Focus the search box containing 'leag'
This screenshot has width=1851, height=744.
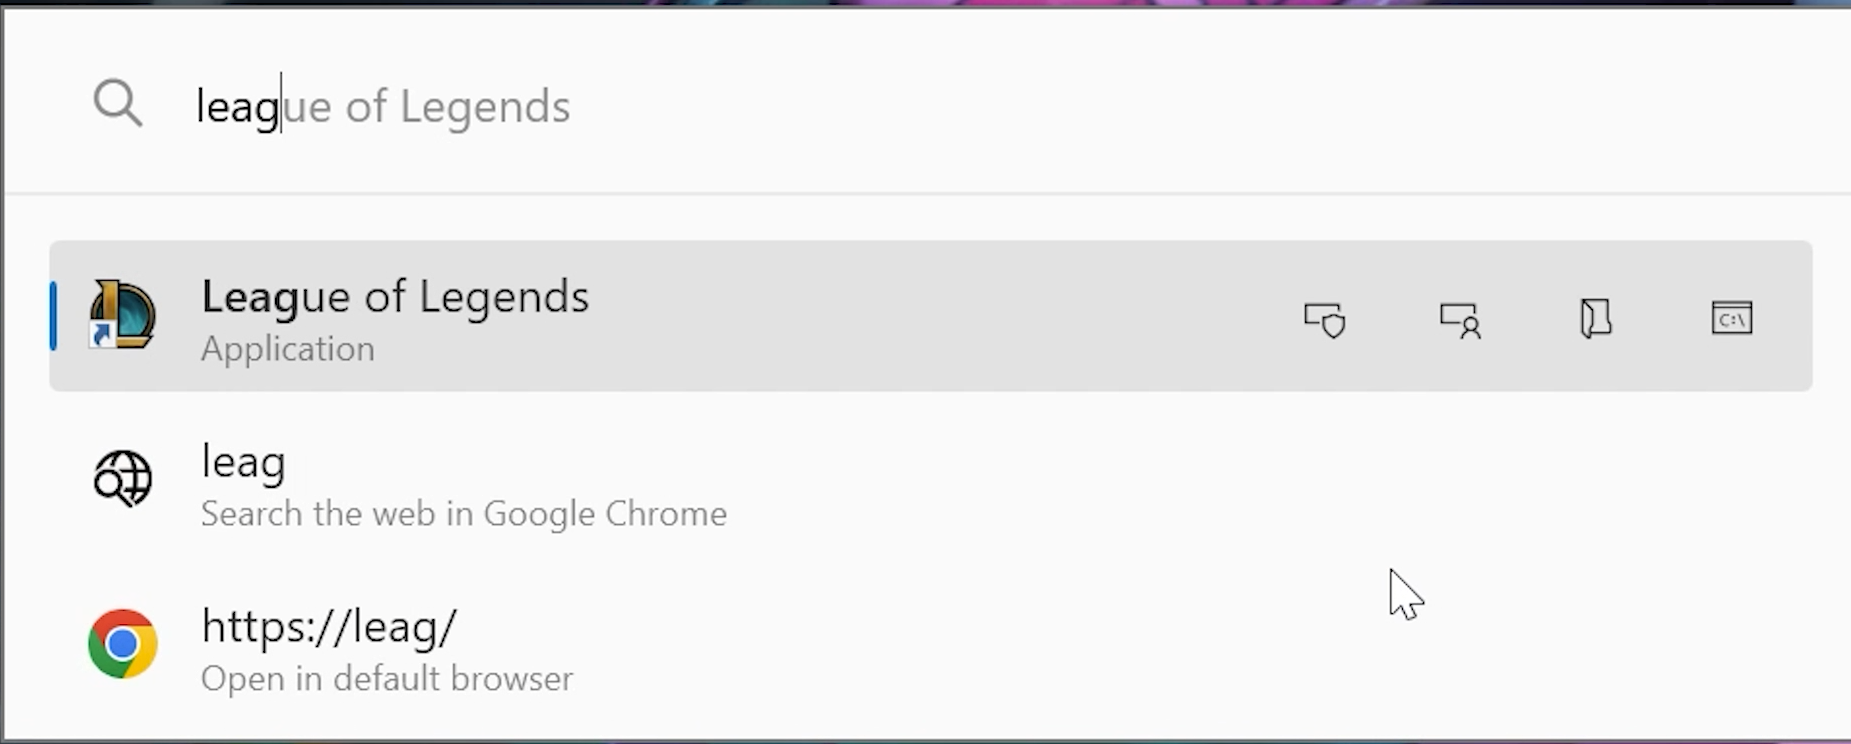(925, 105)
